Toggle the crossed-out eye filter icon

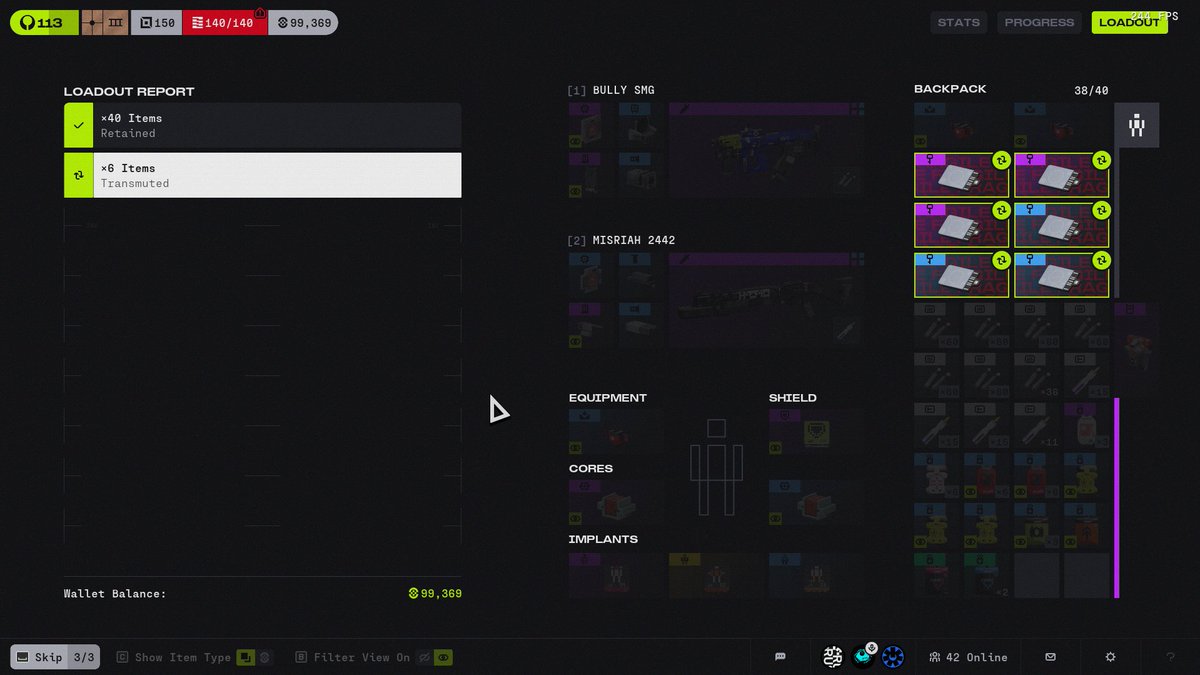[424, 657]
